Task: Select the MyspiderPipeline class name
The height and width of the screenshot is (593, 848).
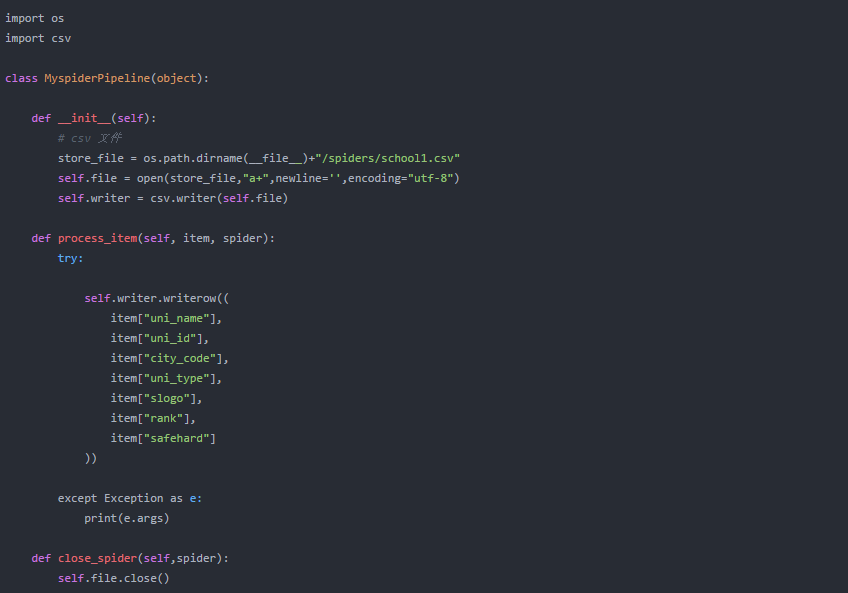Action: [97, 78]
